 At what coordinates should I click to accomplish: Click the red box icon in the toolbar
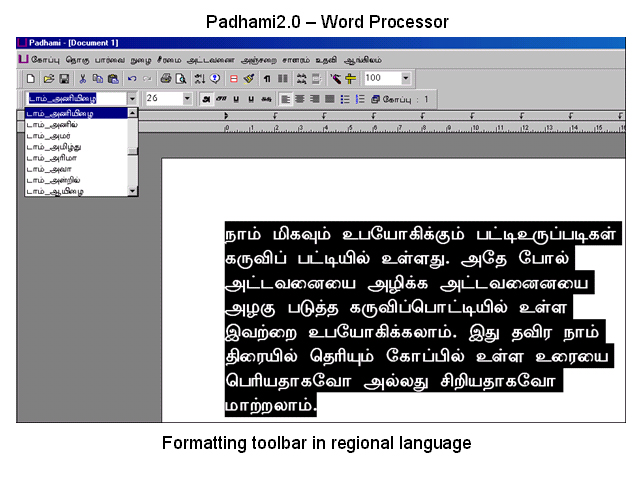[x=234, y=78]
